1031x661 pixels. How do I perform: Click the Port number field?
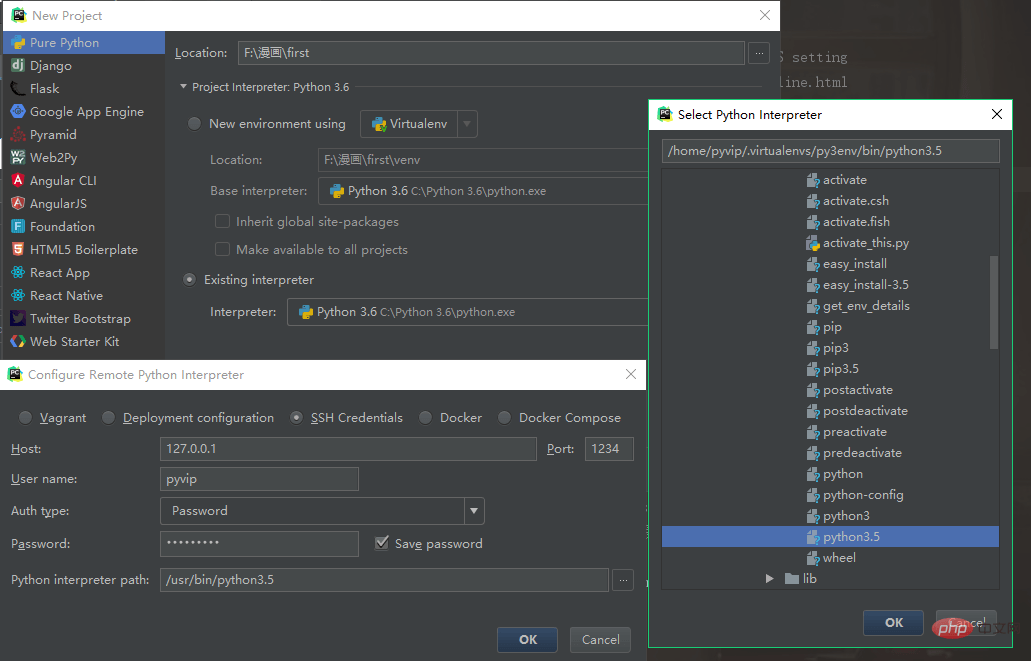point(610,449)
